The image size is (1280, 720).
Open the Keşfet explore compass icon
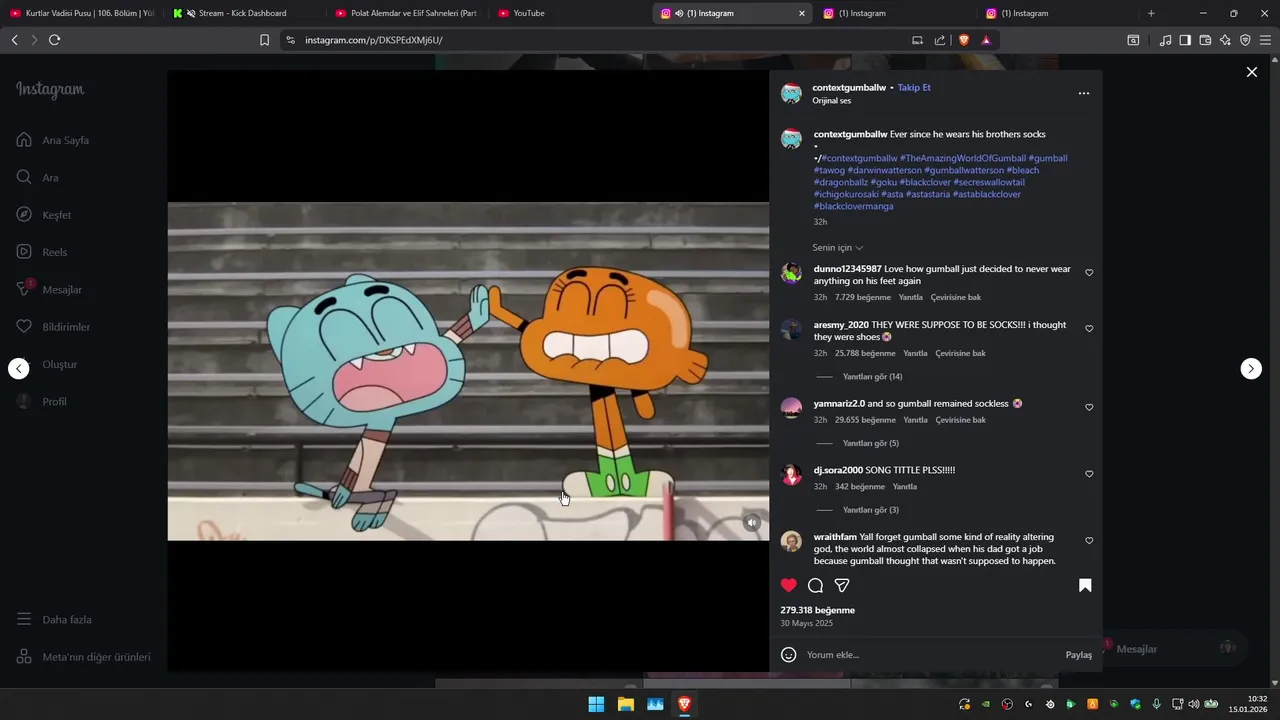(x=24, y=215)
